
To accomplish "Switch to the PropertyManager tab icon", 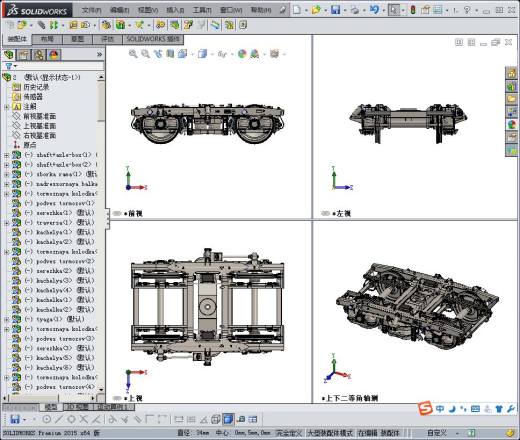I will tap(24, 55).
